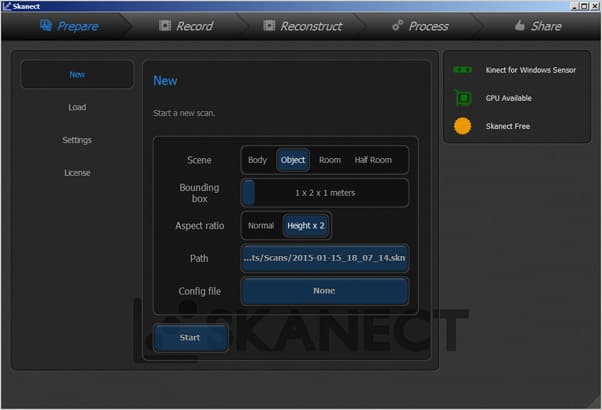
Task: Open the Share tab
Action: [538, 26]
